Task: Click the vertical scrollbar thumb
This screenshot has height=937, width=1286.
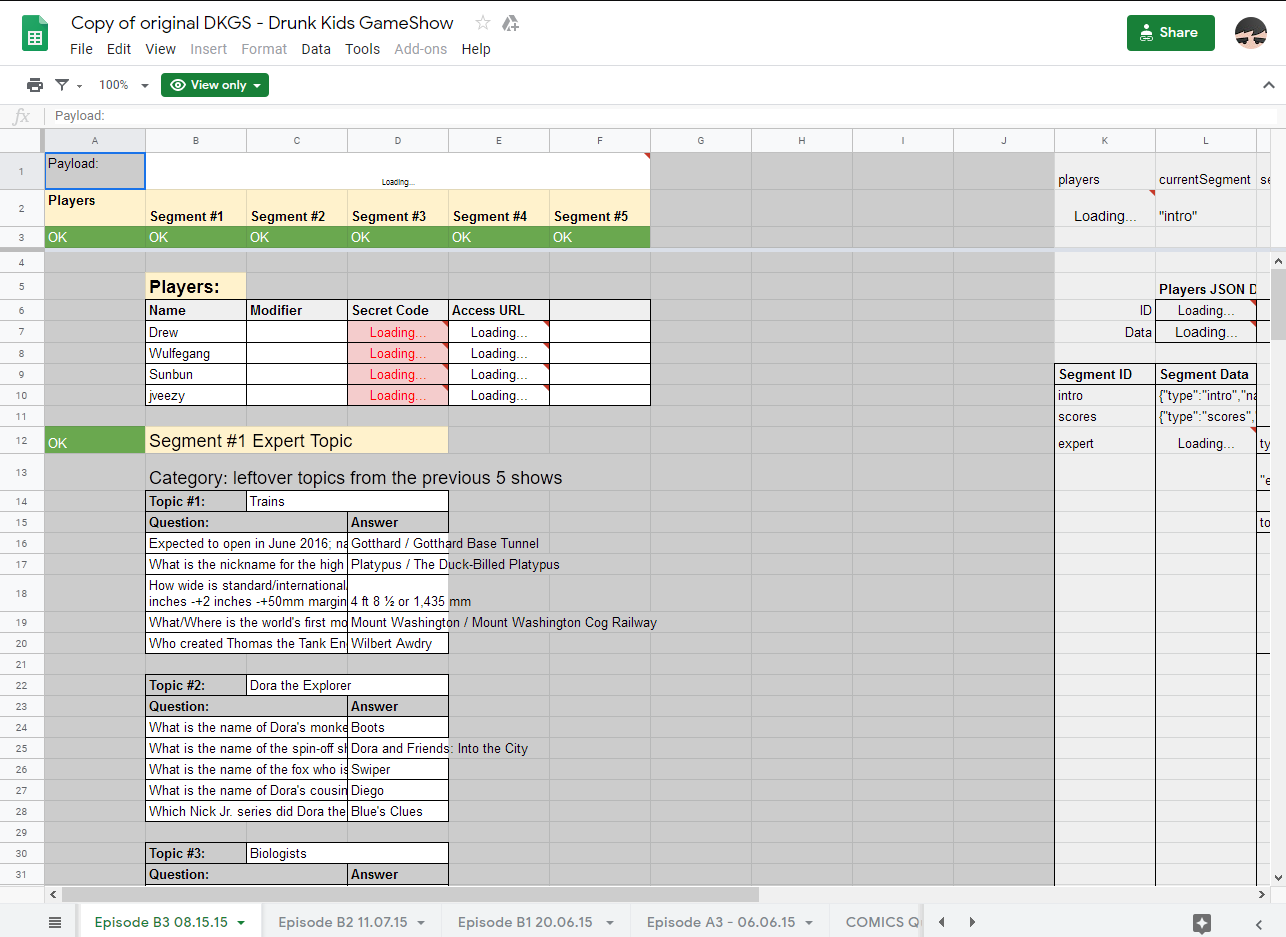Action: 1278,304
